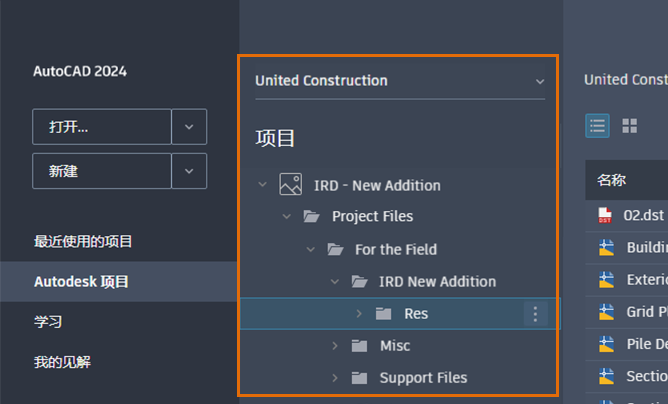
Task: Click the drawing icon next to Grid P
Action: [606, 312]
